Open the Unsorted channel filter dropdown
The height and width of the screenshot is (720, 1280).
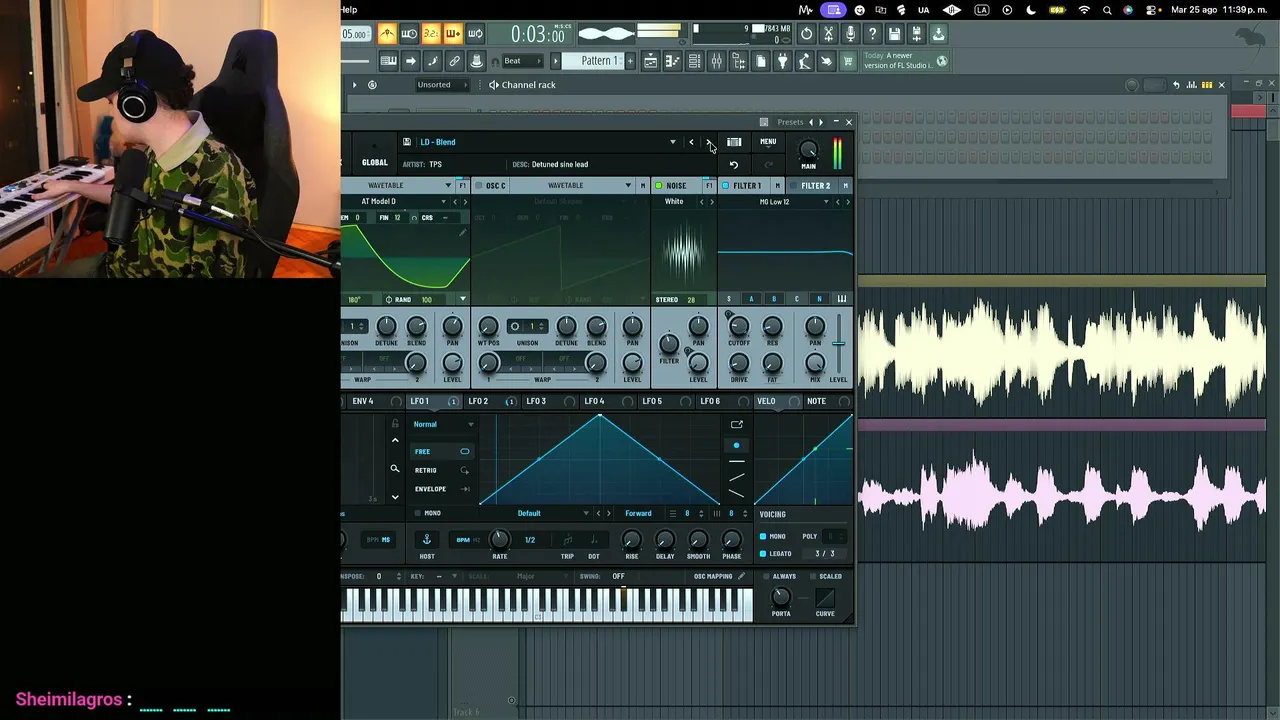click(x=442, y=85)
